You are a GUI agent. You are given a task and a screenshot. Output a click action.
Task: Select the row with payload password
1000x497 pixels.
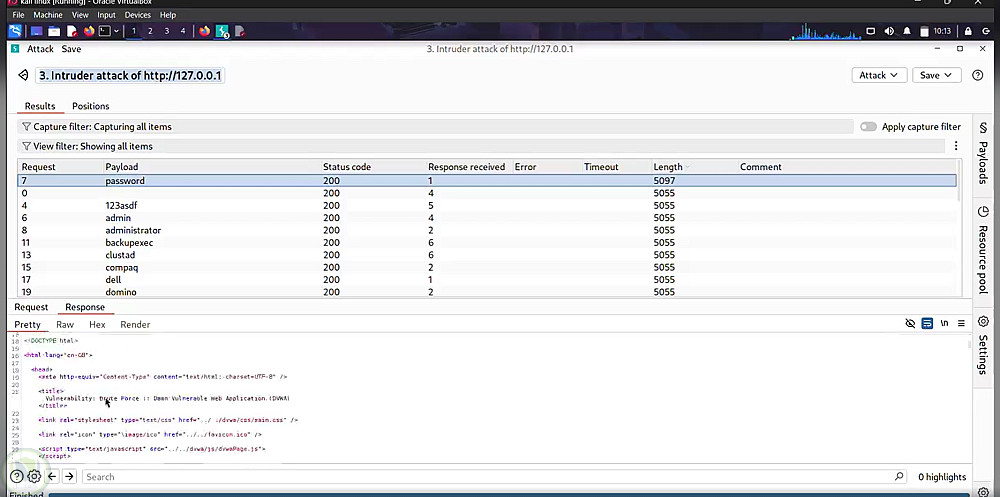[x=487, y=181]
